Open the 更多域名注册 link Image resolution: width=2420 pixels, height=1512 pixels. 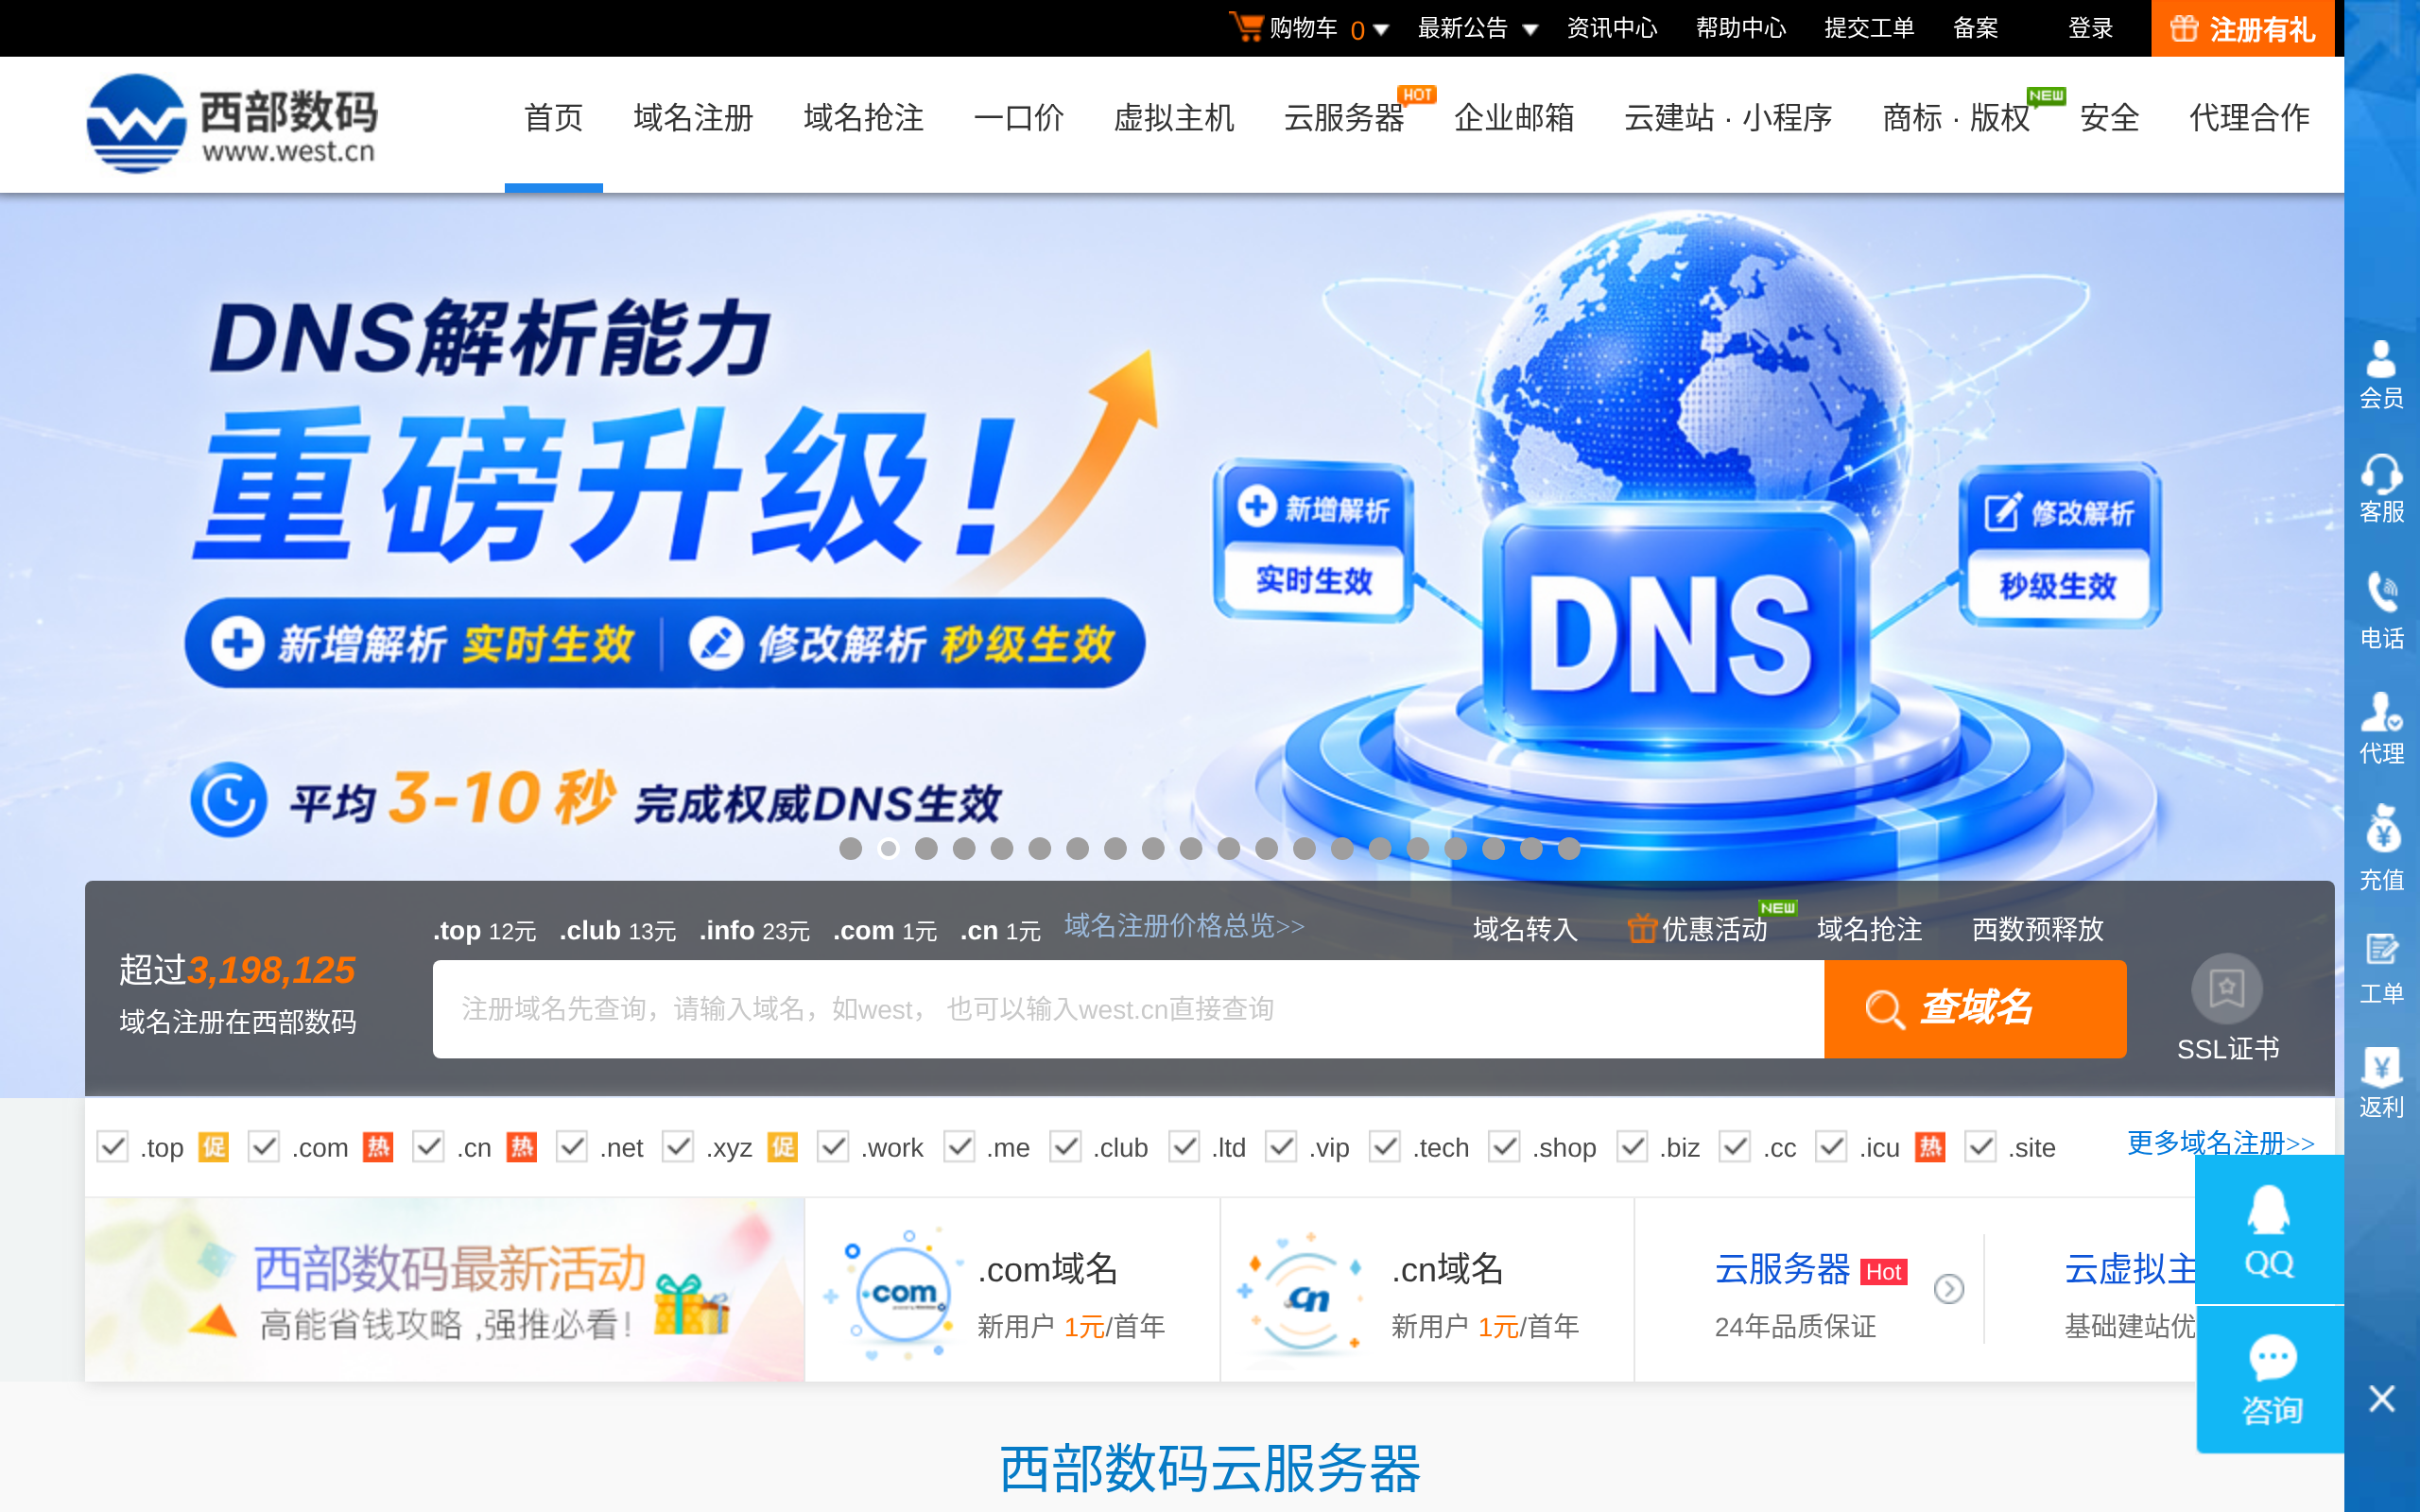(2221, 1142)
